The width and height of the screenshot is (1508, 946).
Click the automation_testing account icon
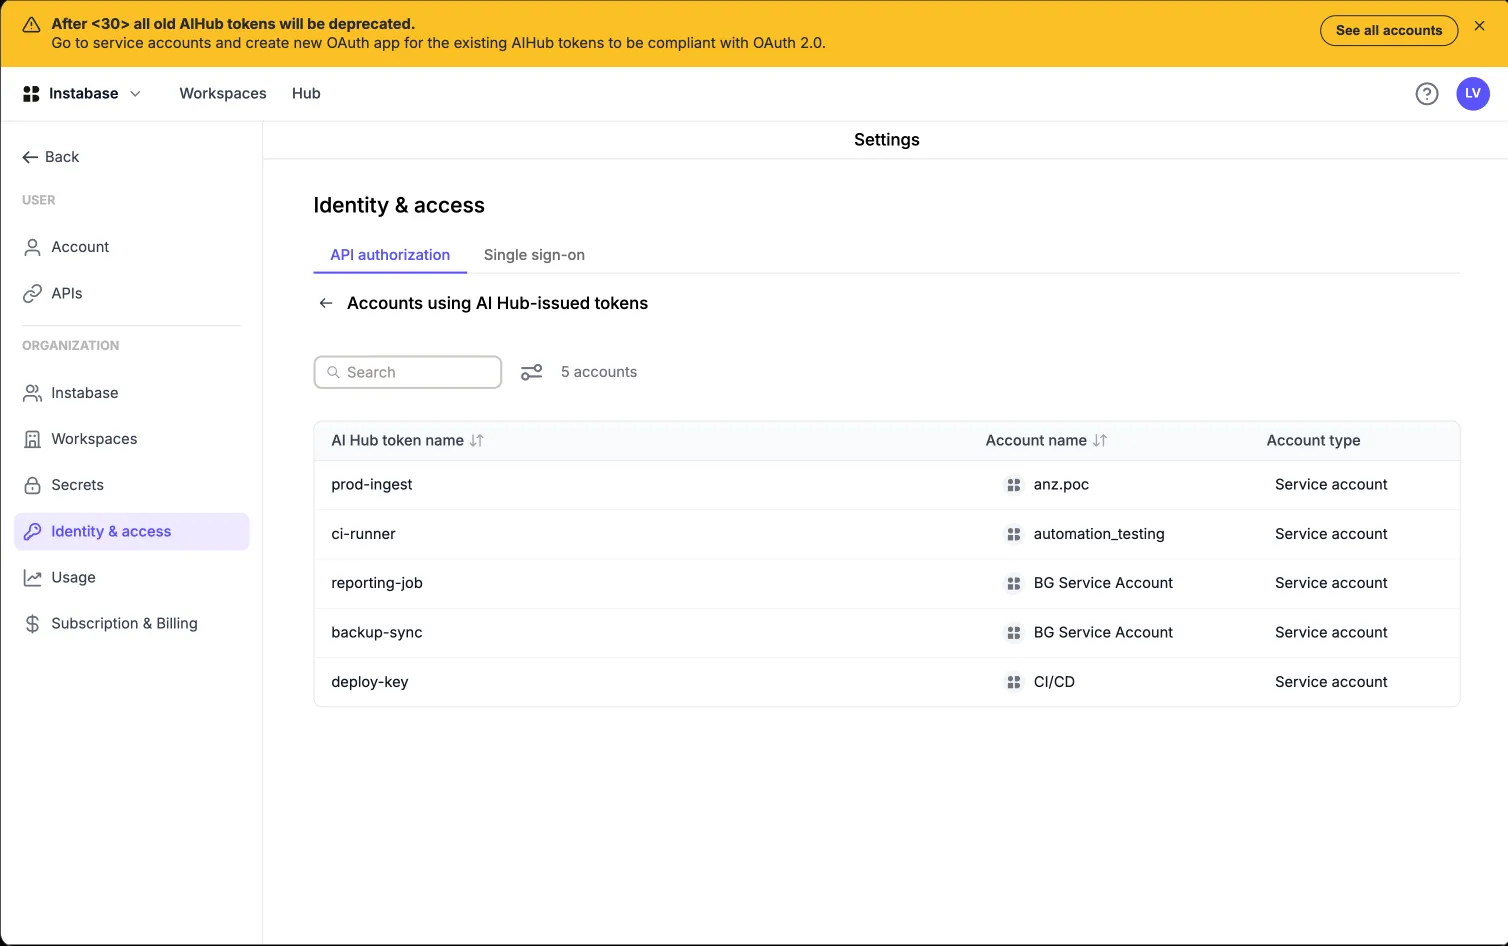click(x=1013, y=534)
